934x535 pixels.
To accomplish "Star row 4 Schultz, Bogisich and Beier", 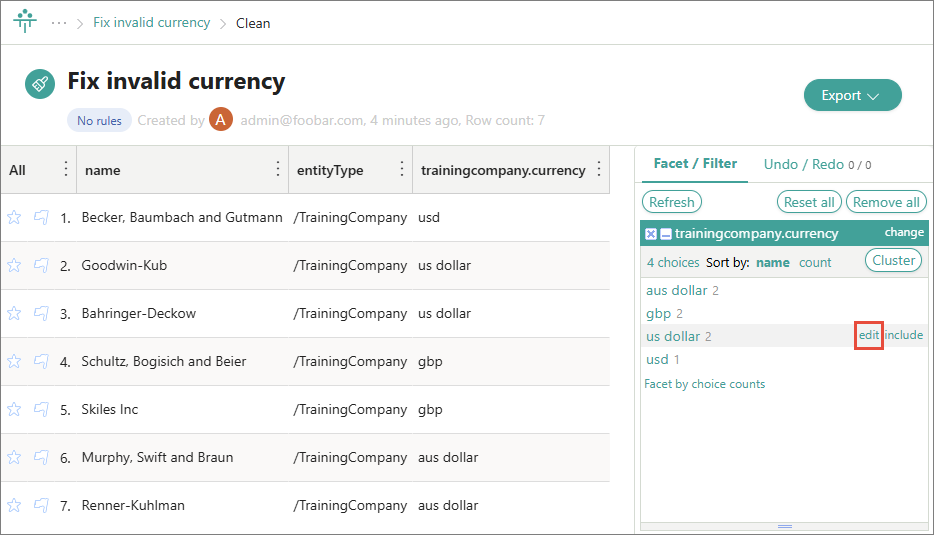I will point(14,362).
